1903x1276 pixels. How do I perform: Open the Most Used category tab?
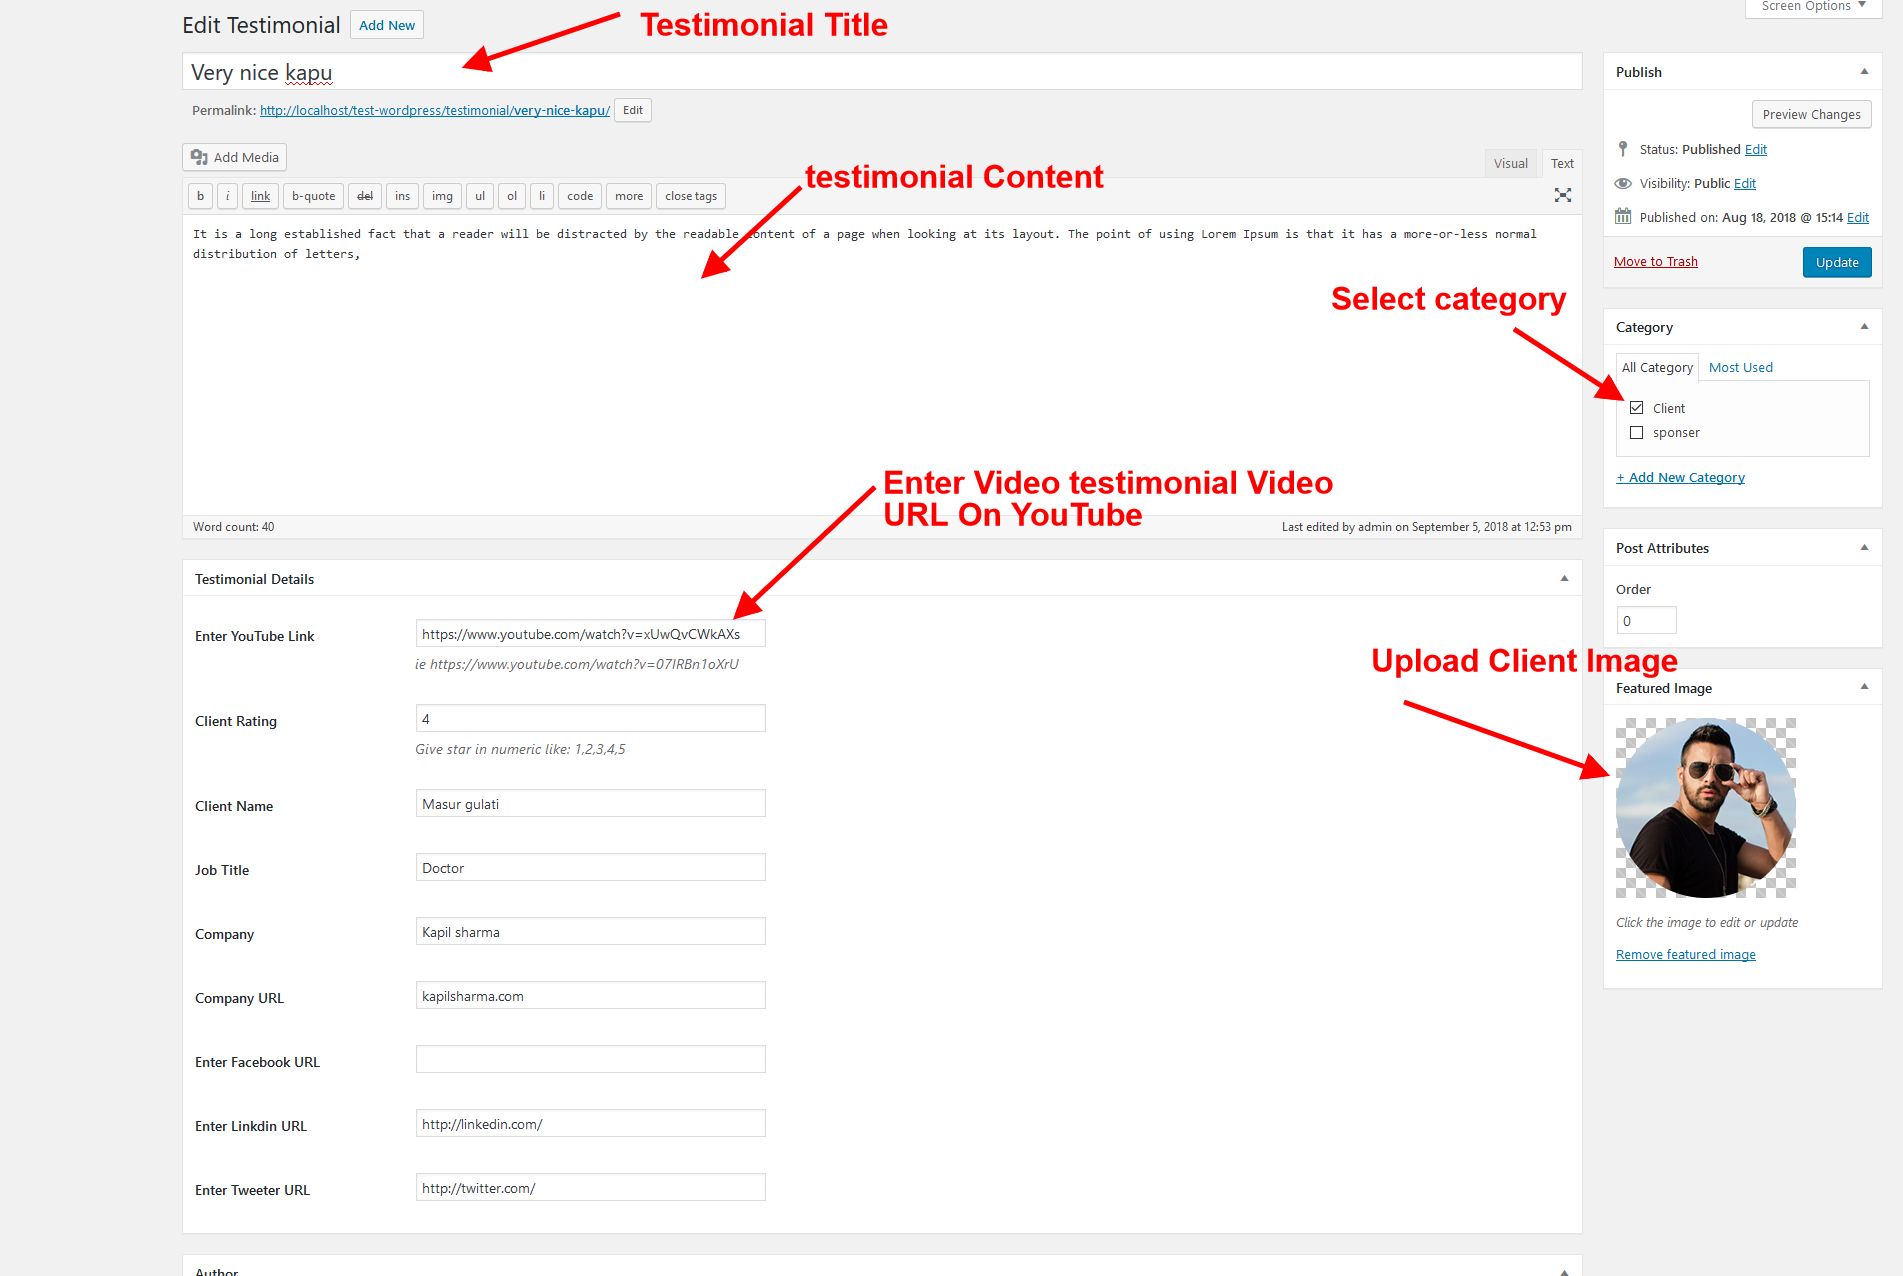click(x=1740, y=367)
